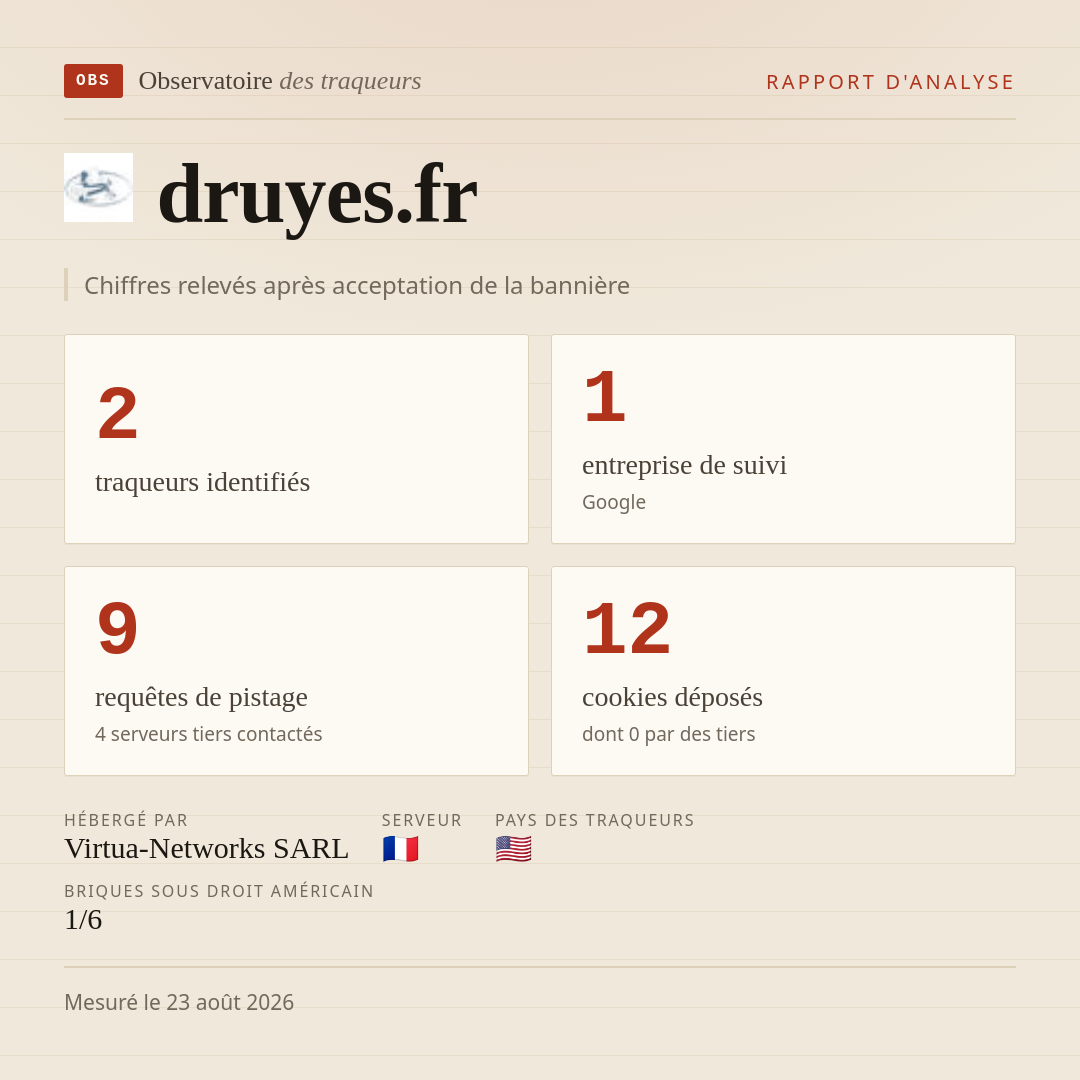1080x1080 pixels.
Task: Click the 'Observatoire des traqueurs' title
Action: pos(280,81)
